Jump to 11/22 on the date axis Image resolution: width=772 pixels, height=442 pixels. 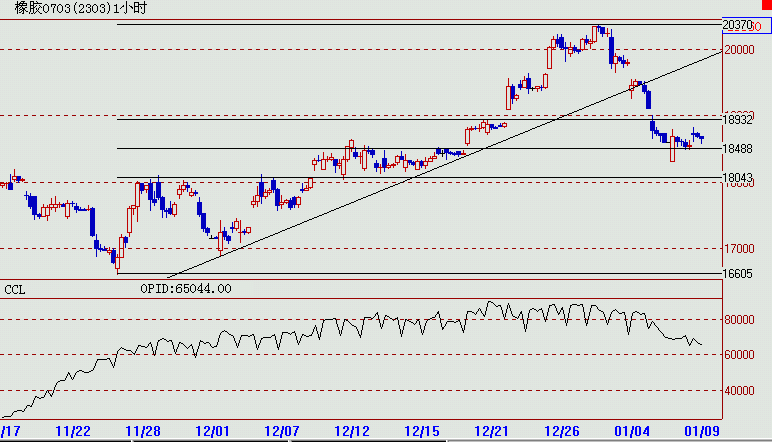[74, 431]
